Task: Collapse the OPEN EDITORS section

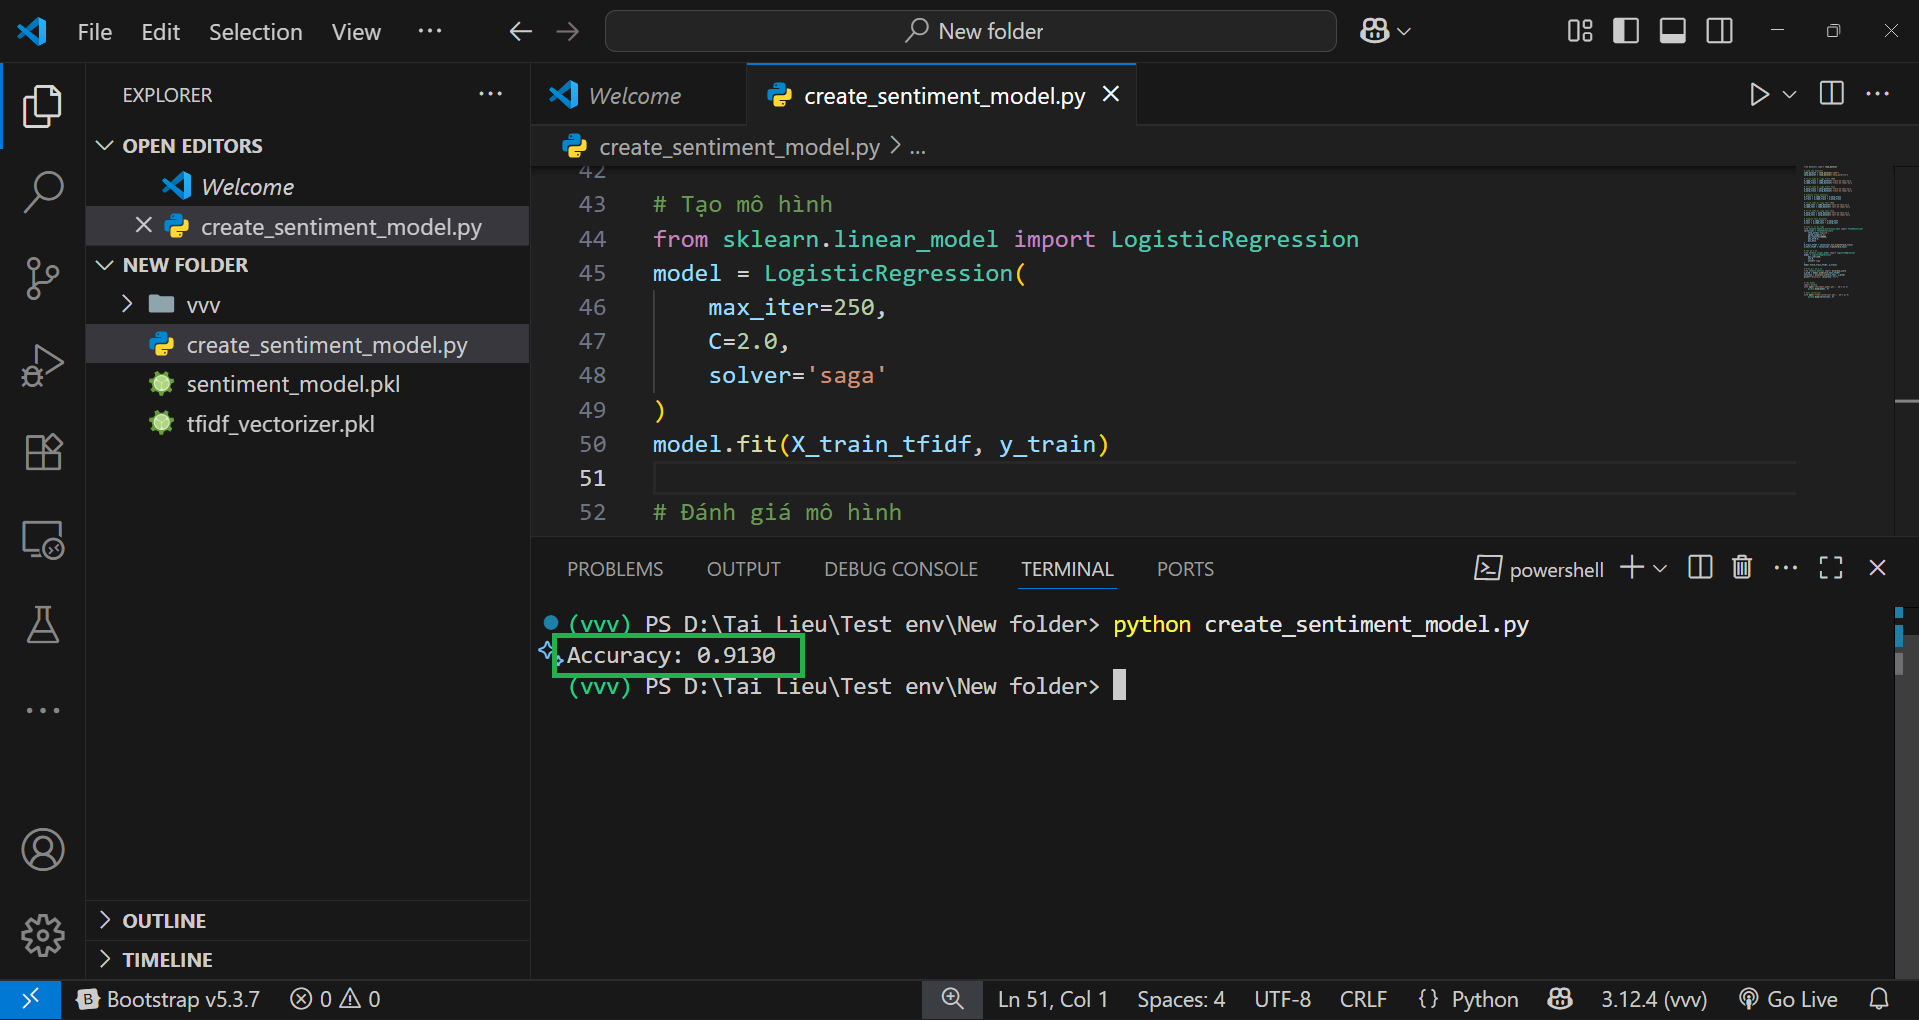Action: click(x=308, y=146)
